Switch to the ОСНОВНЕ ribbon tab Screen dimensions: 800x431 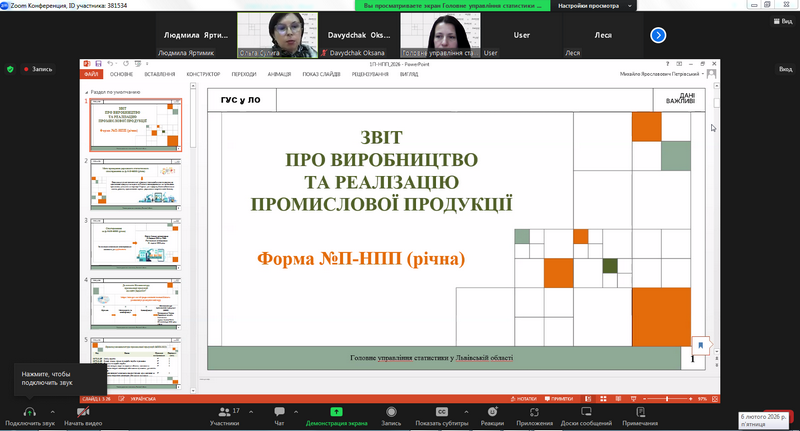(121, 74)
